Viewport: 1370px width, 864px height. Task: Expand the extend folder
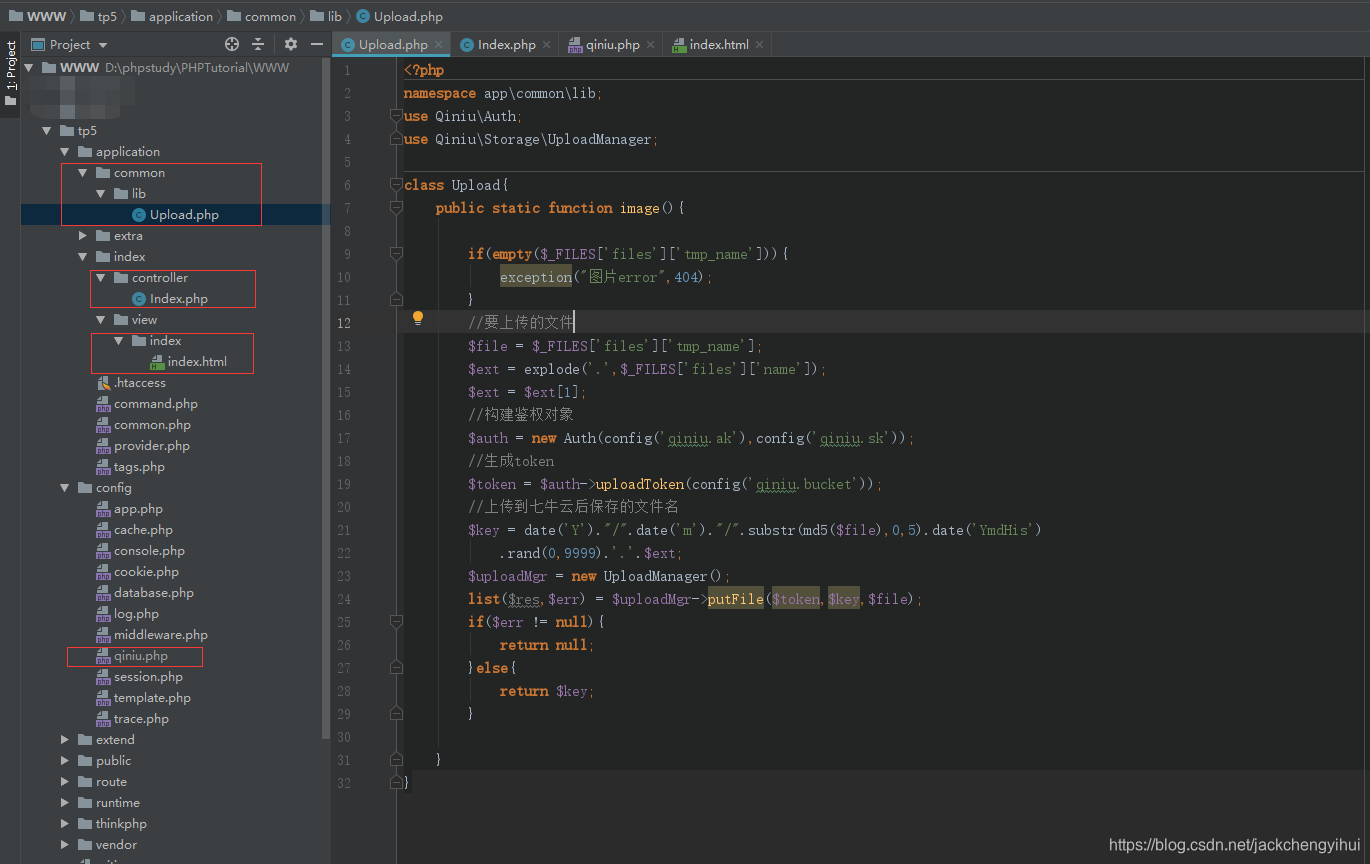click(x=65, y=740)
